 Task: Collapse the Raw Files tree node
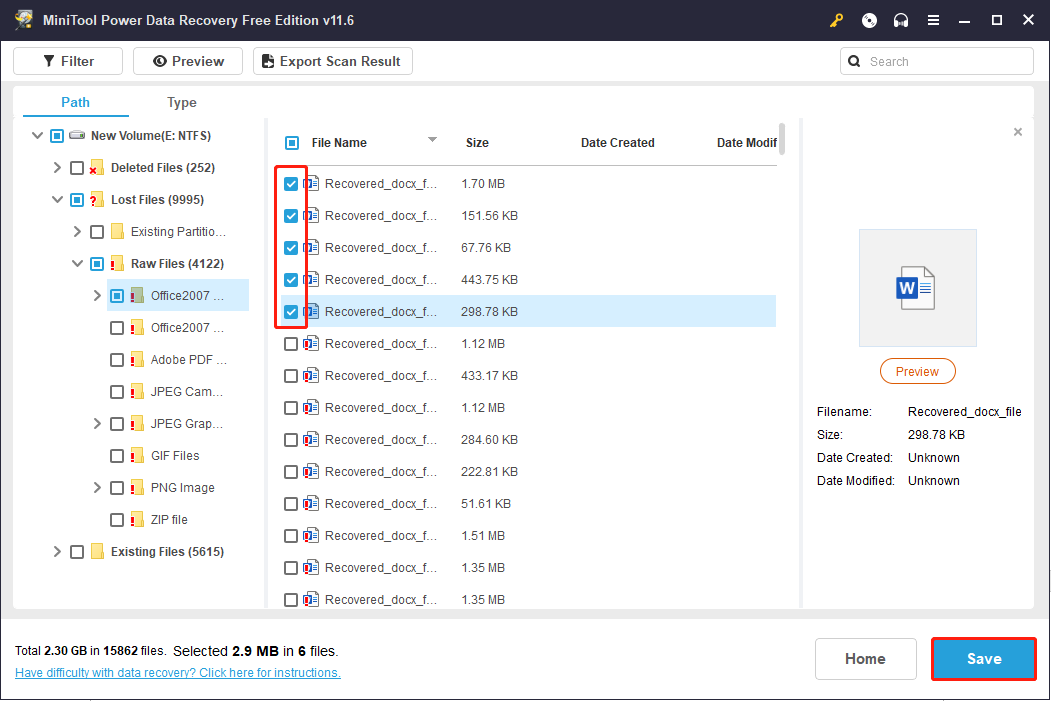77,263
